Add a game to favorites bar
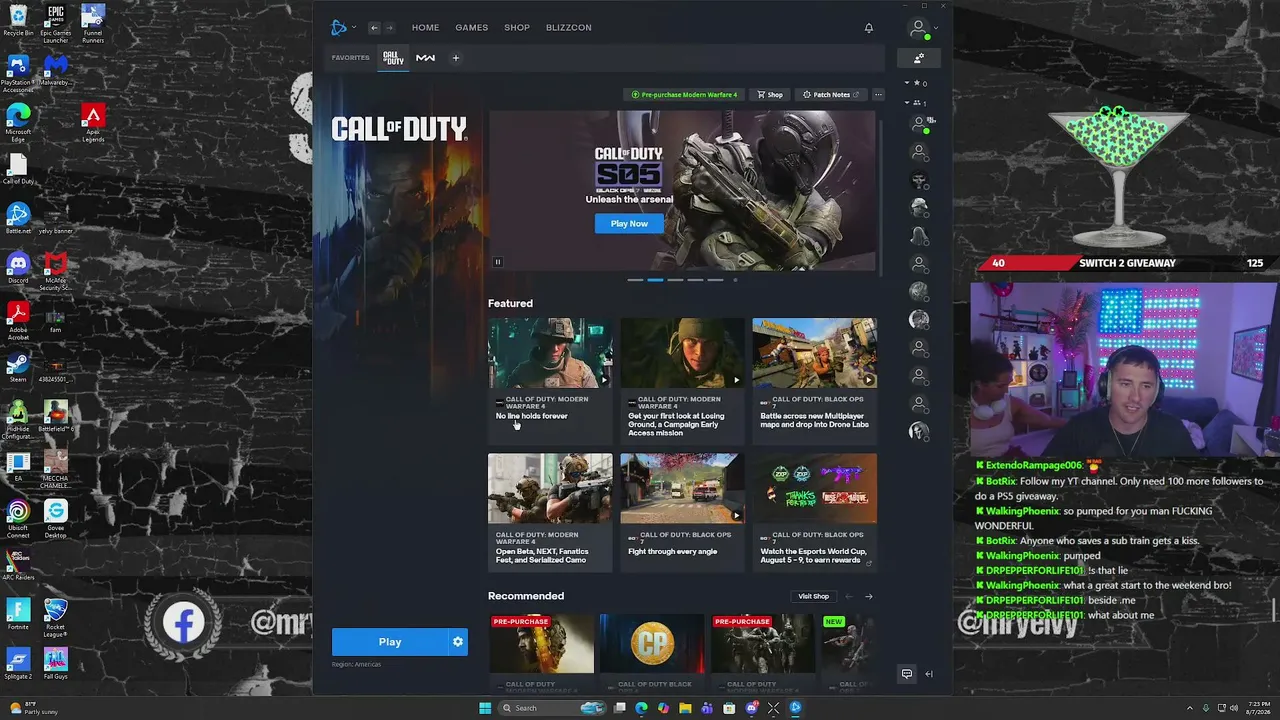Screen dimensions: 1280x720 (x=455, y=58)
